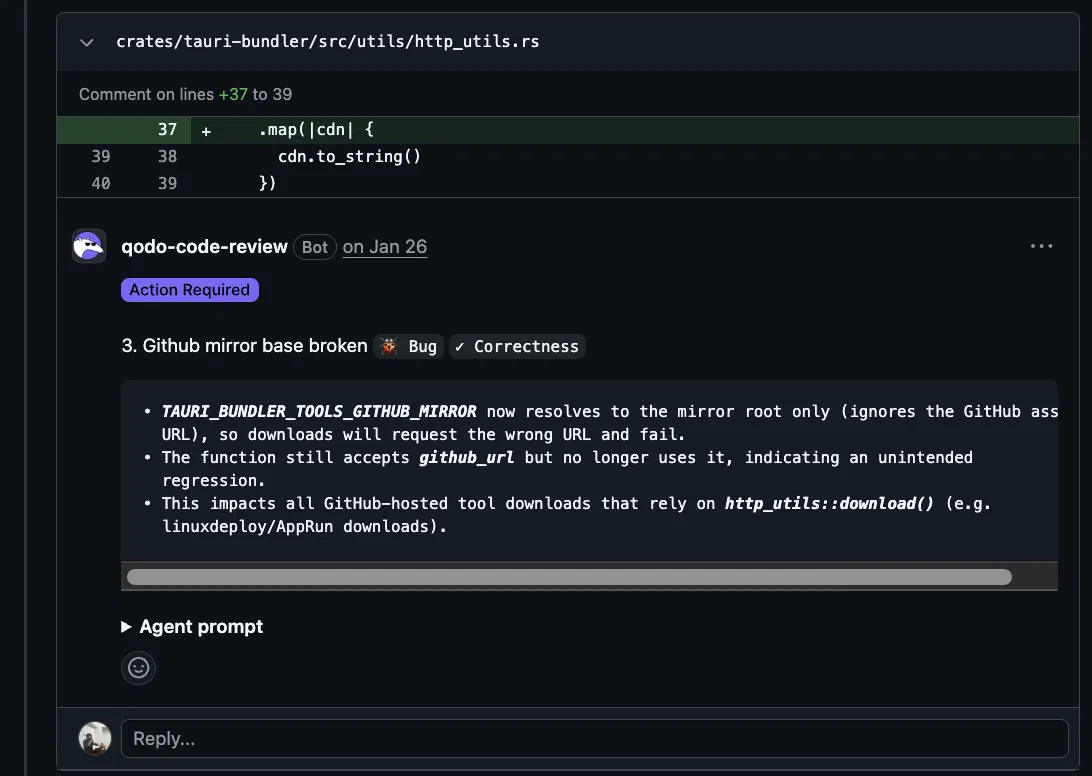
Task: Focus the Reply... input field
Action: pyautogui.click(x=594, y=738)
